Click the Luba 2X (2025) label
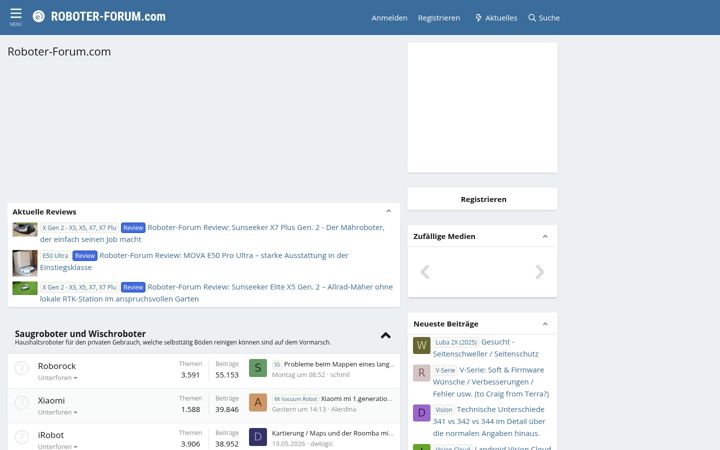Viewport: 720px width, 450px height. coord(456,343)
